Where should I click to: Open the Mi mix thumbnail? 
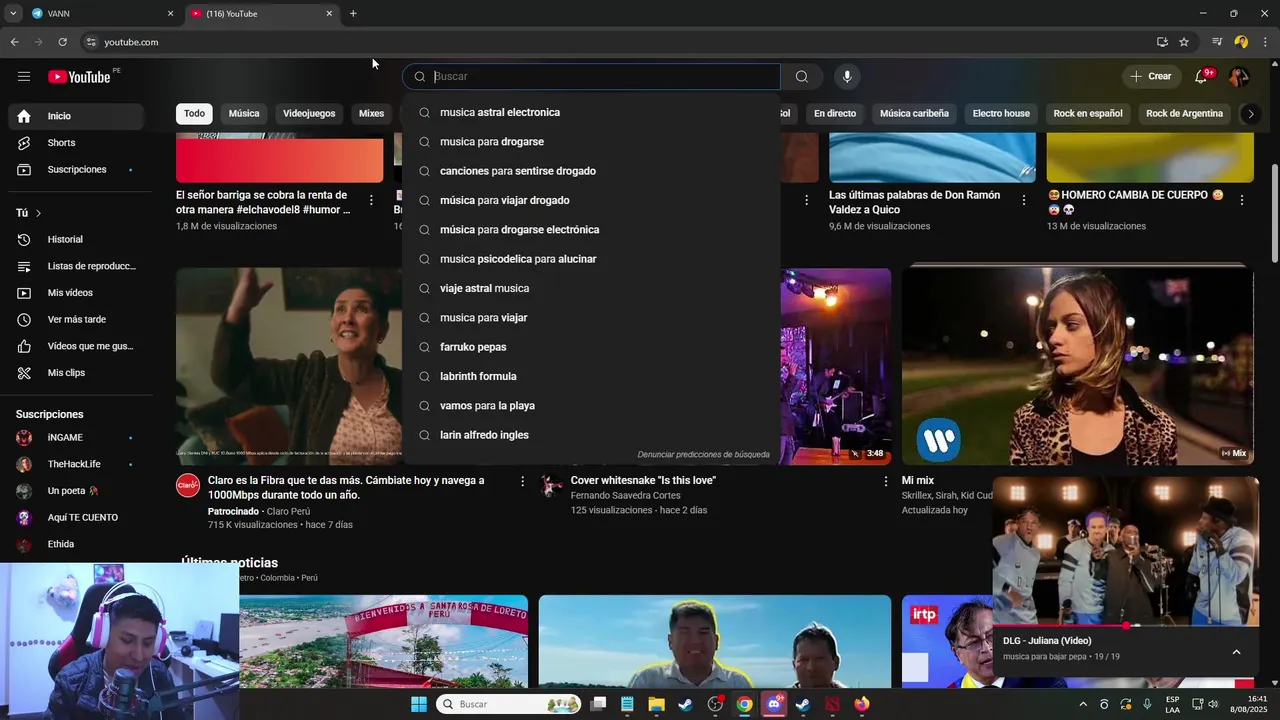pyautogui.click(x=1077, y=365)
